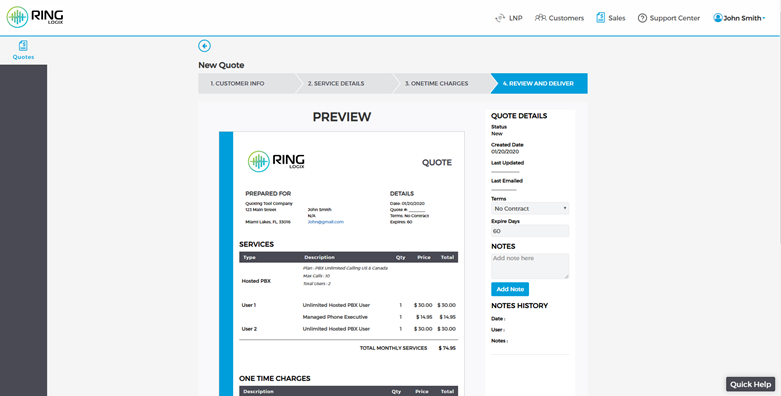Click TOTAL MONTHLY SERVICES label
This screenshot has height=396, width=781.
[393, 348]
